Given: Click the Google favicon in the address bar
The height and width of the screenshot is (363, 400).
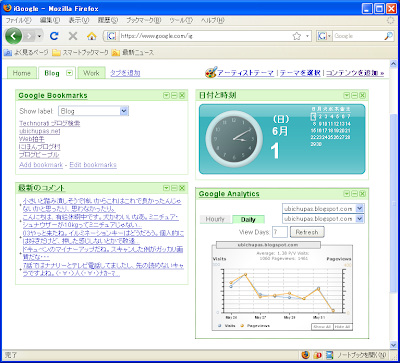Looking at the screenshot, I should tap(112, 36).
